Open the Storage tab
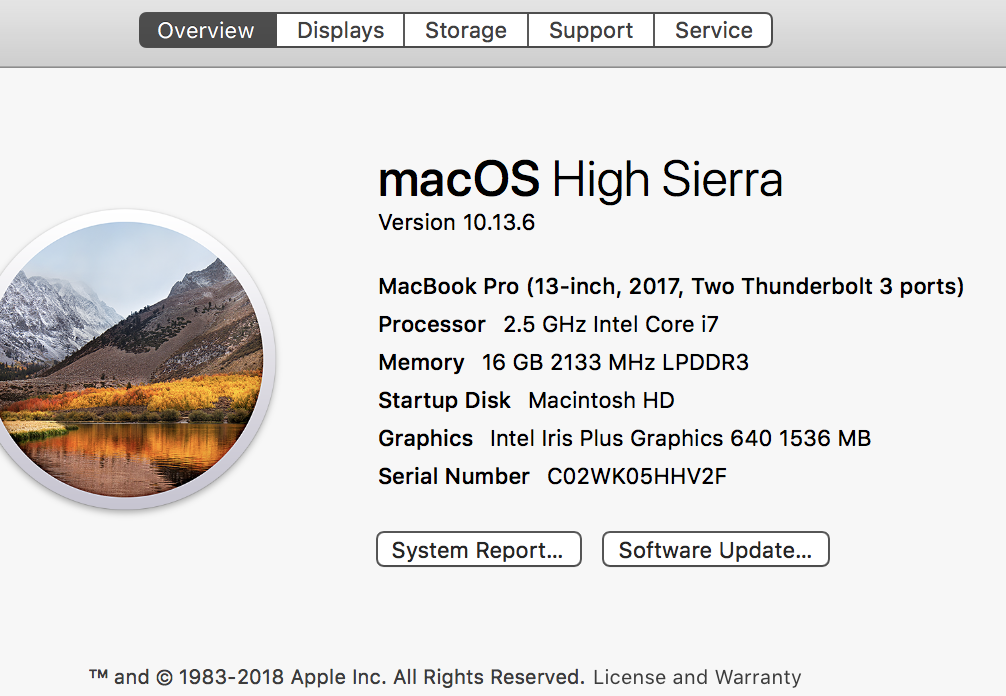 [466, 30]
